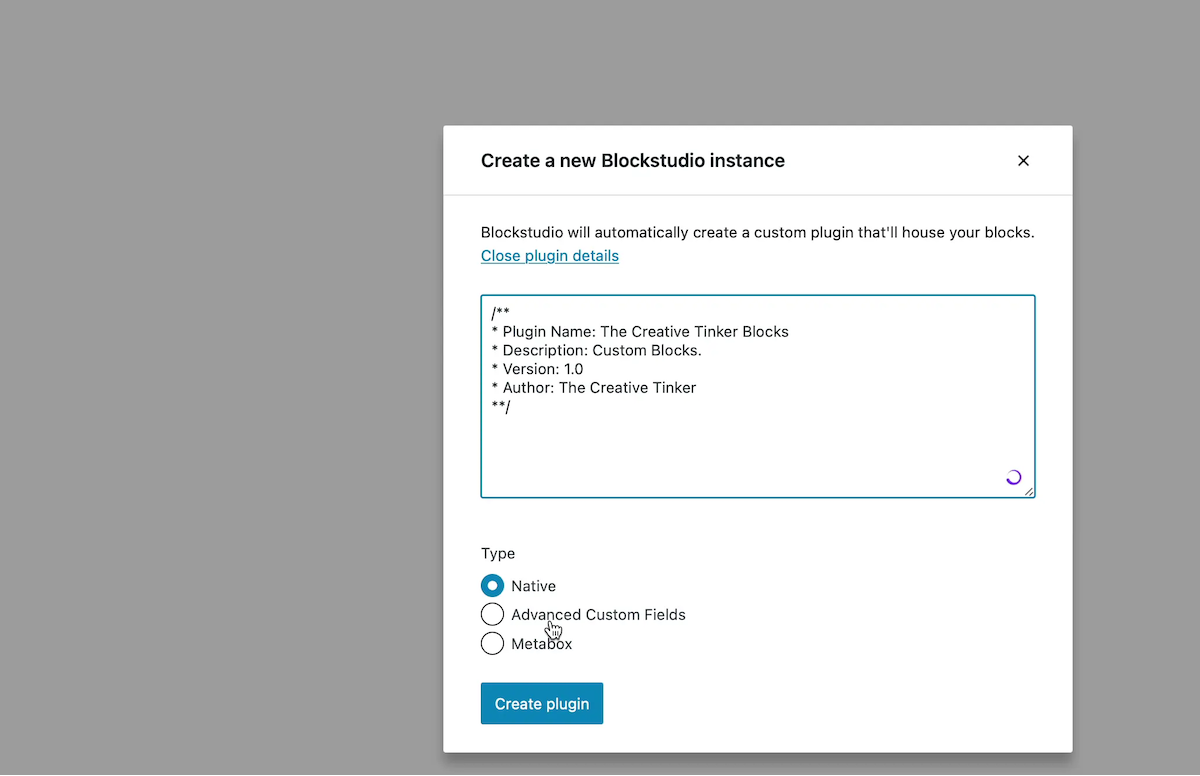Viewport: 1200px width, 776px height.
Task: Click the dialog title Create a new Blockstudio instance
Action: (x=632, y=160)
